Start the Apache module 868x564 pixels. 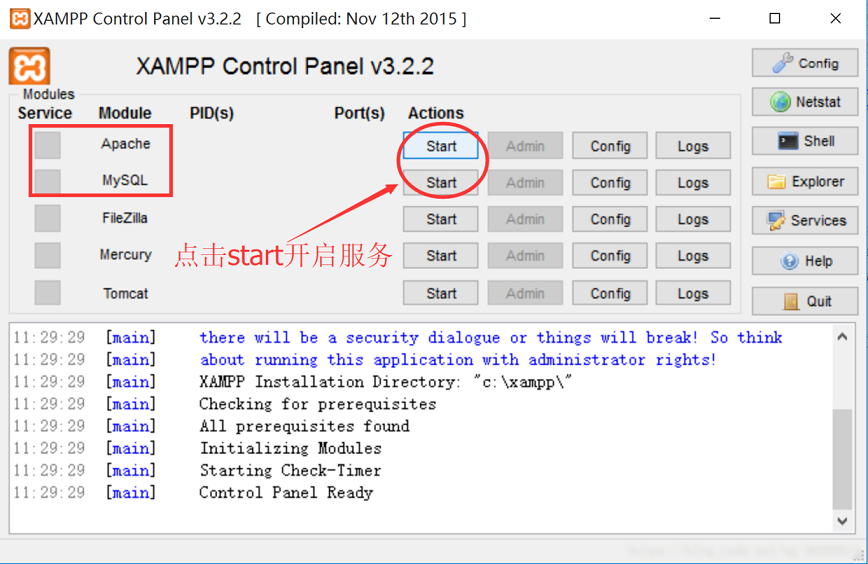click(x=441, y=146)
